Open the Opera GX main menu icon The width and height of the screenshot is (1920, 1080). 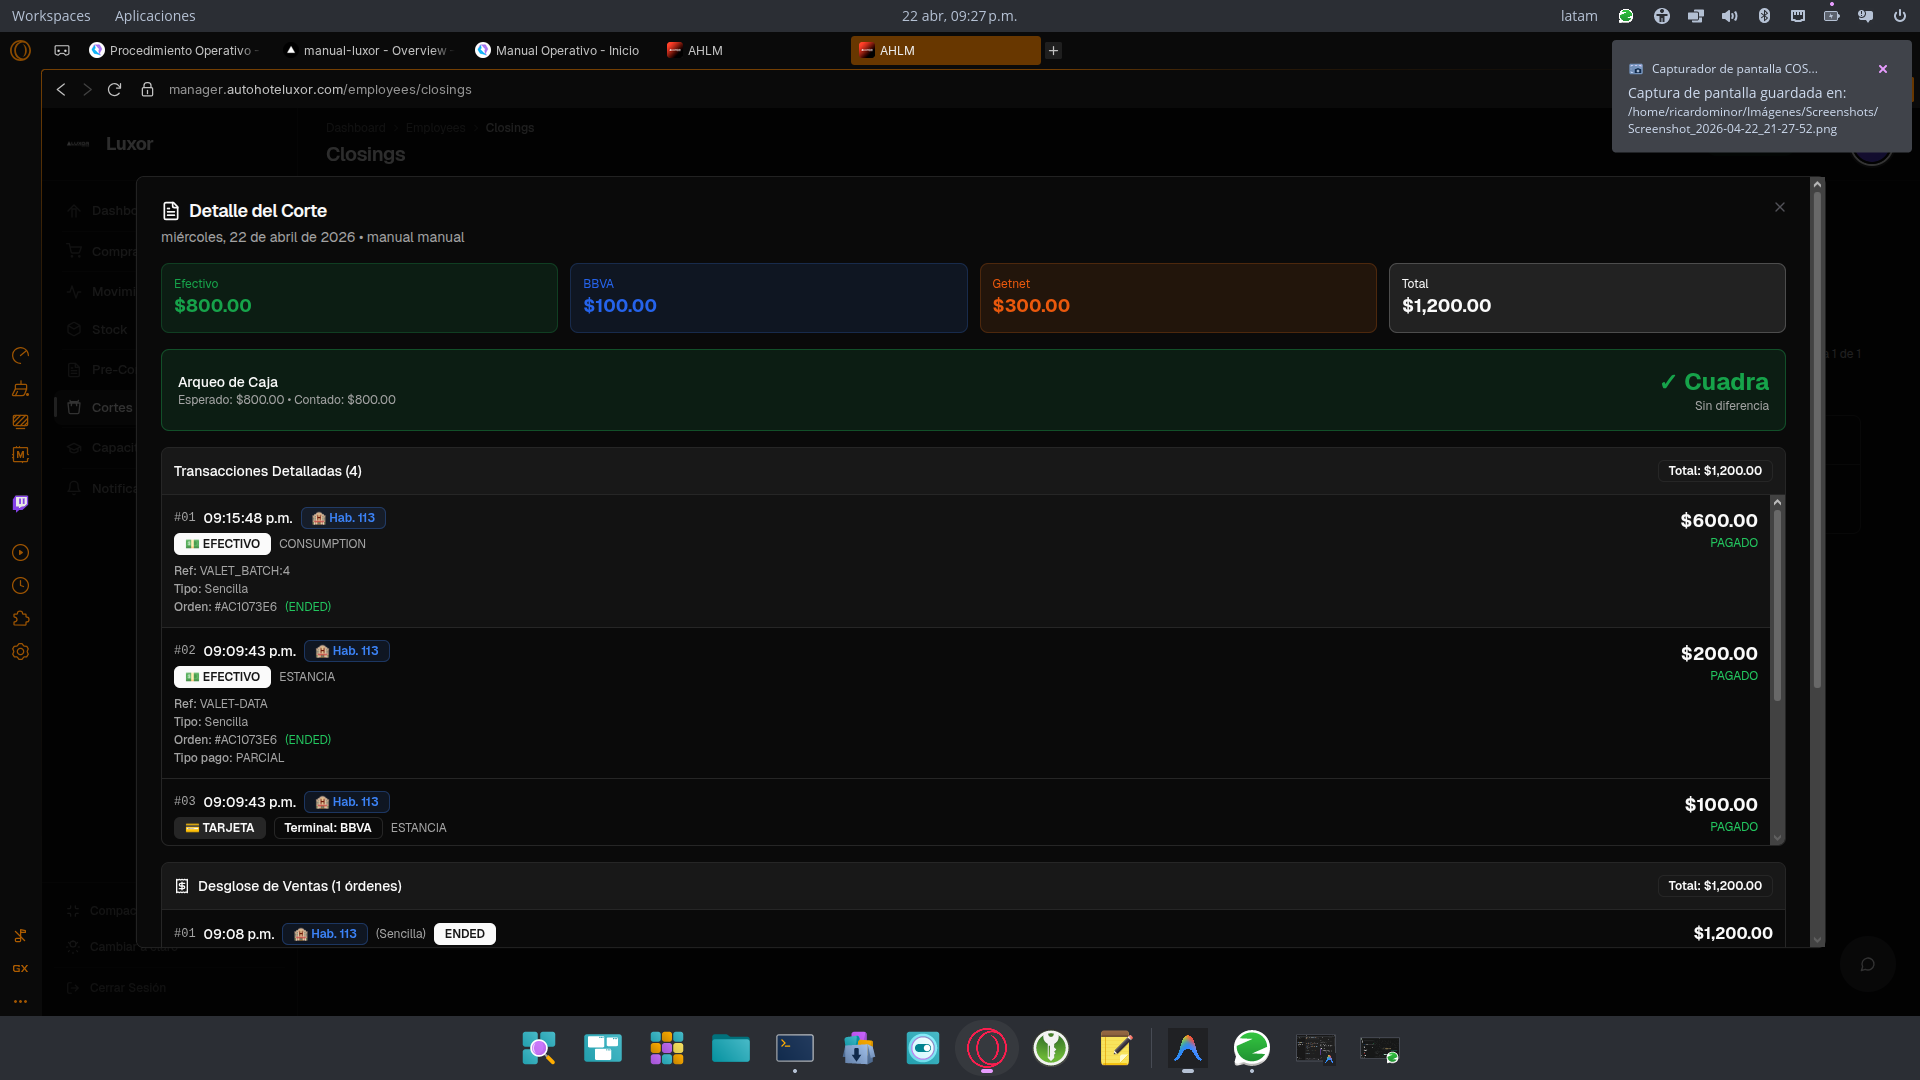(x=20, y=50)
